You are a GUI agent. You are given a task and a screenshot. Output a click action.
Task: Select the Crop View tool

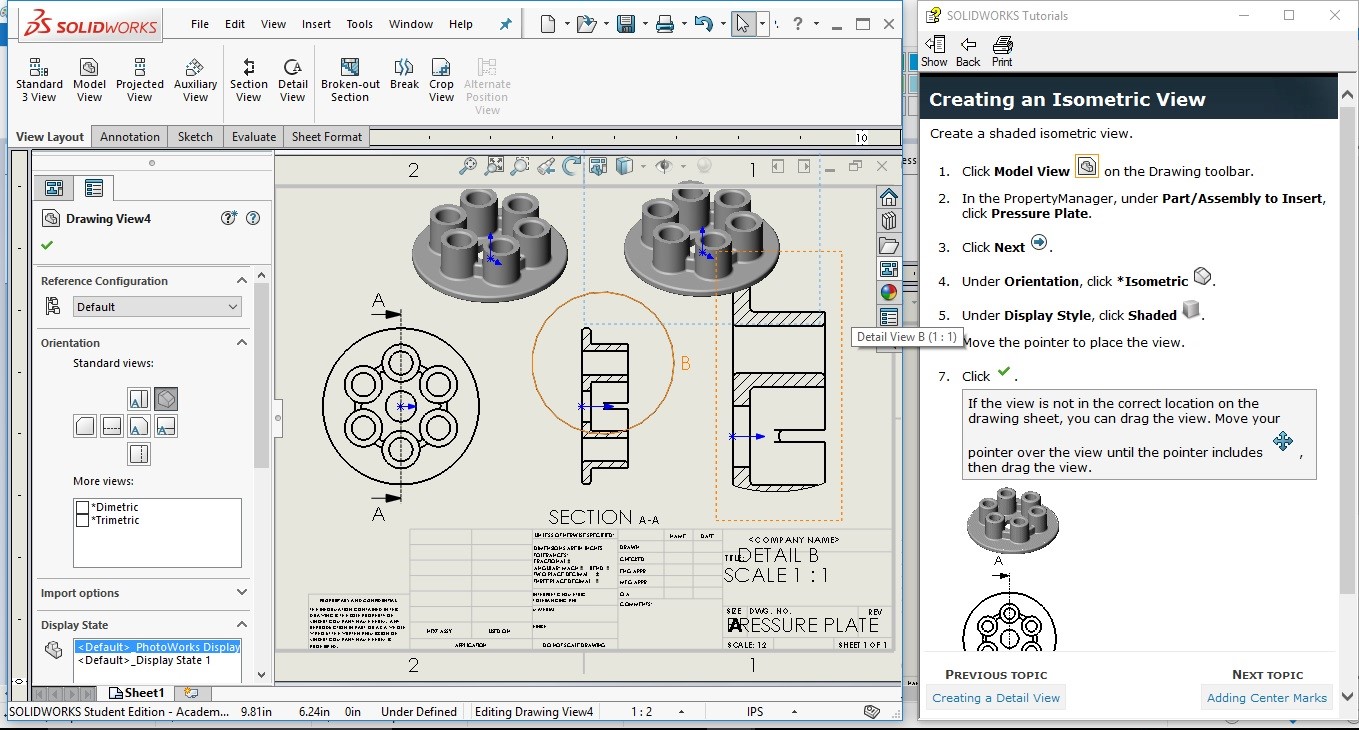coord(442,79)
